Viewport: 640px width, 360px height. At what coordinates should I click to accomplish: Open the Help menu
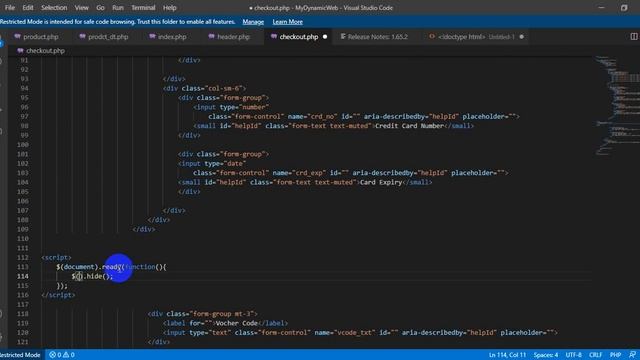[169, 8]
